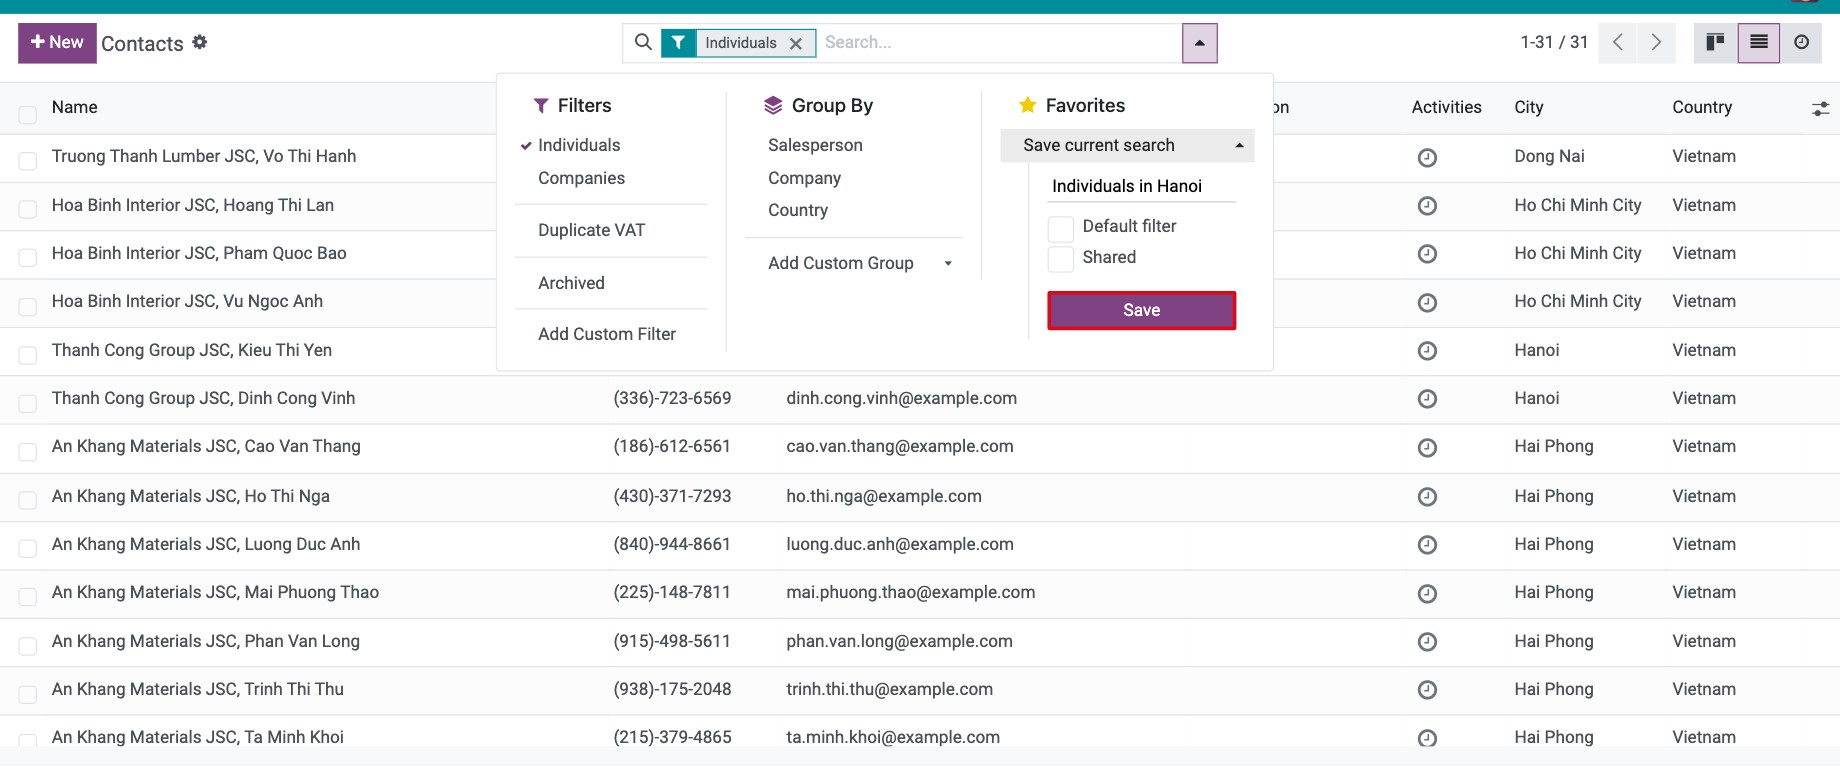The height and width of the screenshot is (766, 1840).
Task: Click the purple Save button
Action: point(1141,310)
